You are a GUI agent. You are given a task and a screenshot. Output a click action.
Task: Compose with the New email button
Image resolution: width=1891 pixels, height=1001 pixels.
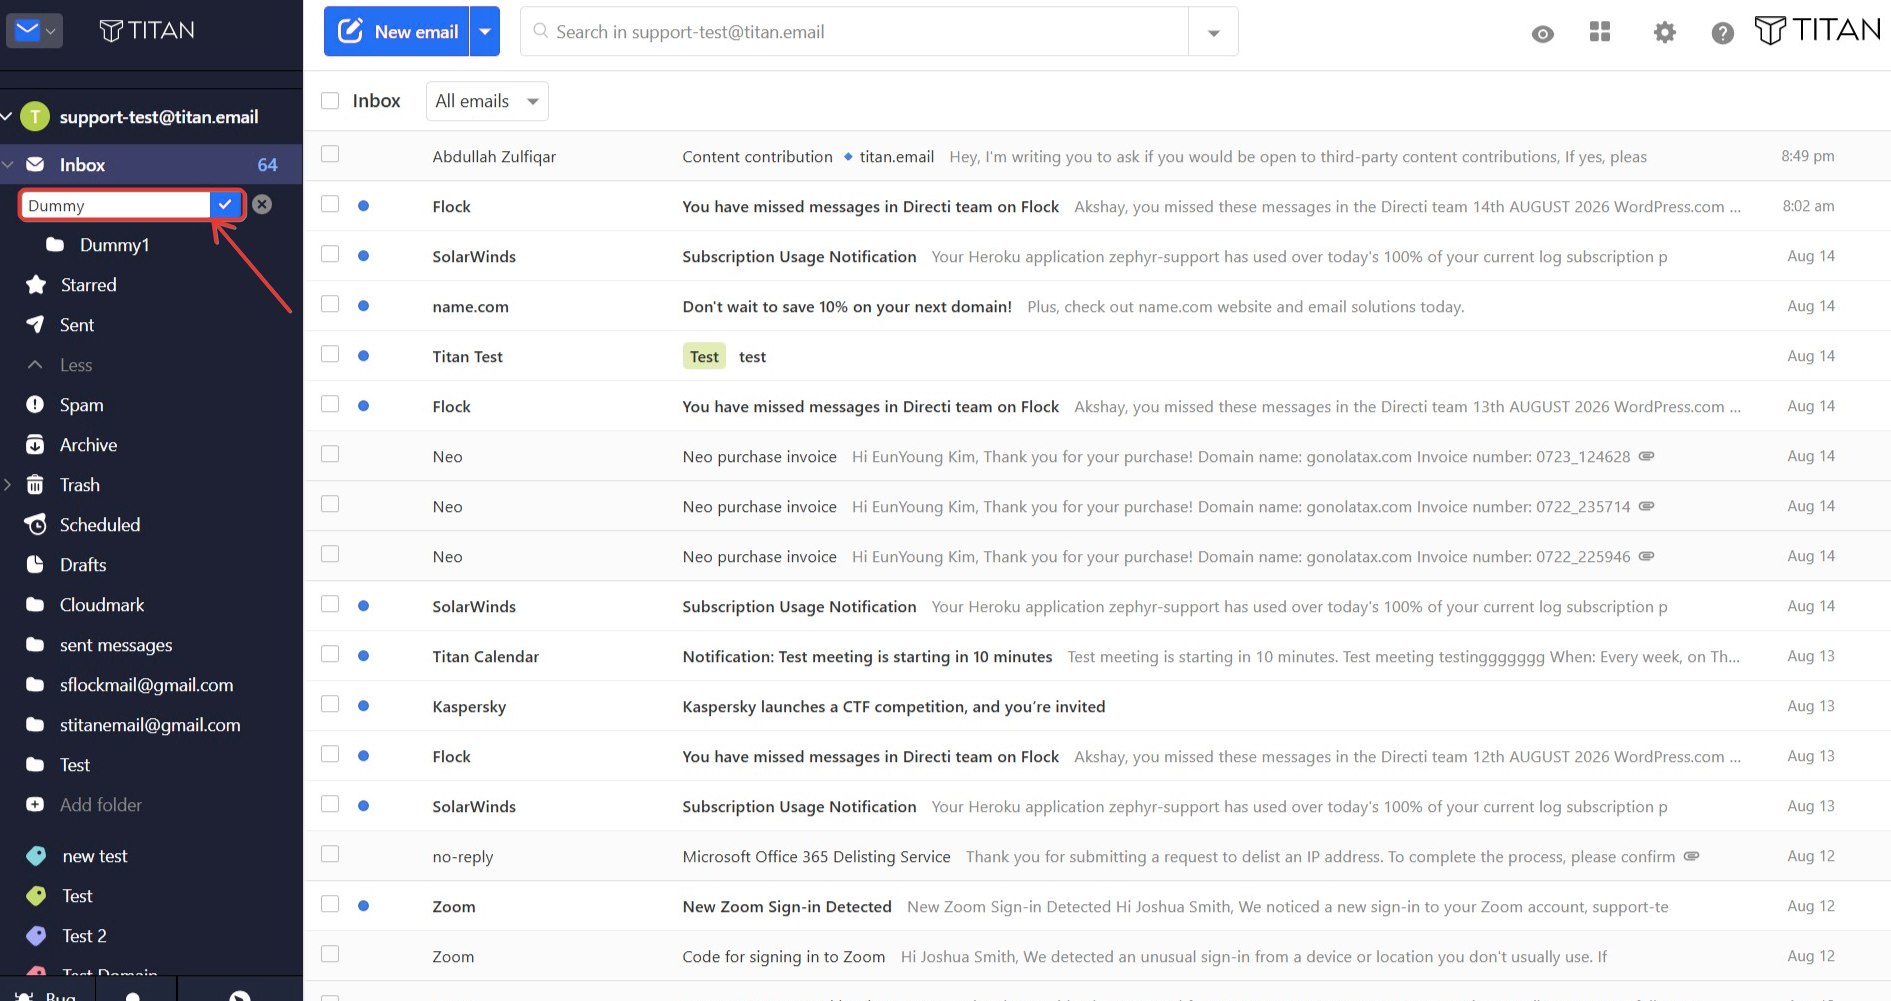(398, 32)
